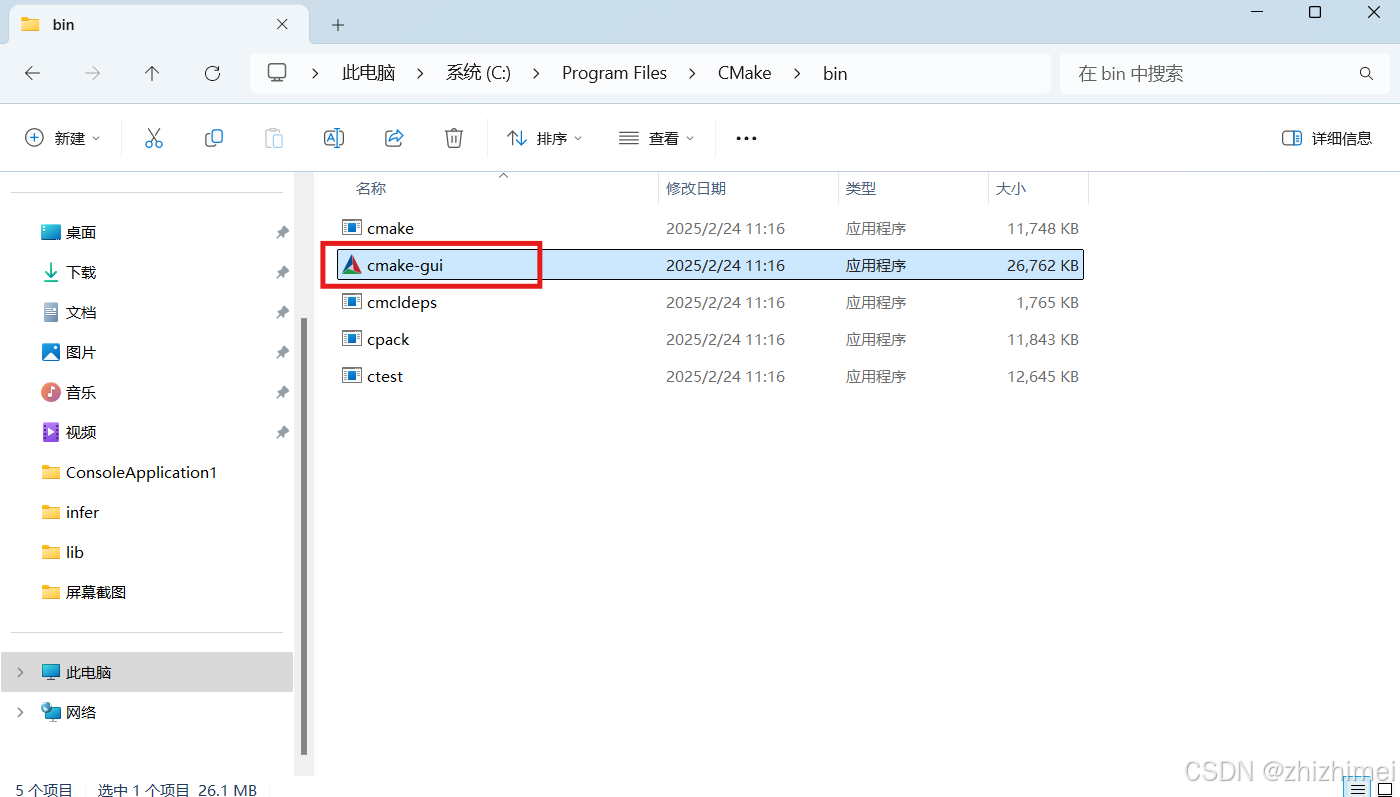This screenshot has height=797, width=1400.
Task: Navigate to Program Files breadcrumb
Action: click(614, 73)
